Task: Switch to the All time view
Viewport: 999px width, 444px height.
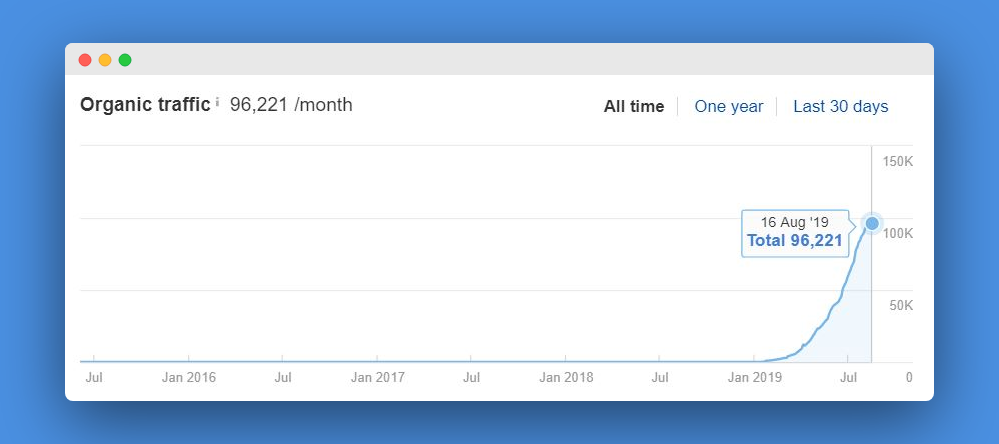Action: point(634,106)
